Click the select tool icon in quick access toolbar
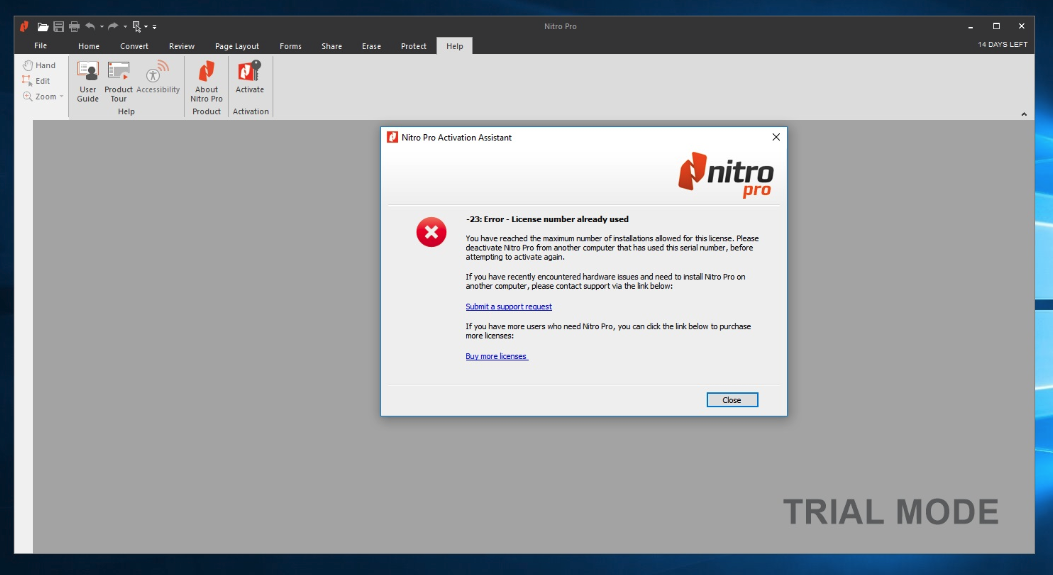1053x575 pixels. (x=137, y=27)
